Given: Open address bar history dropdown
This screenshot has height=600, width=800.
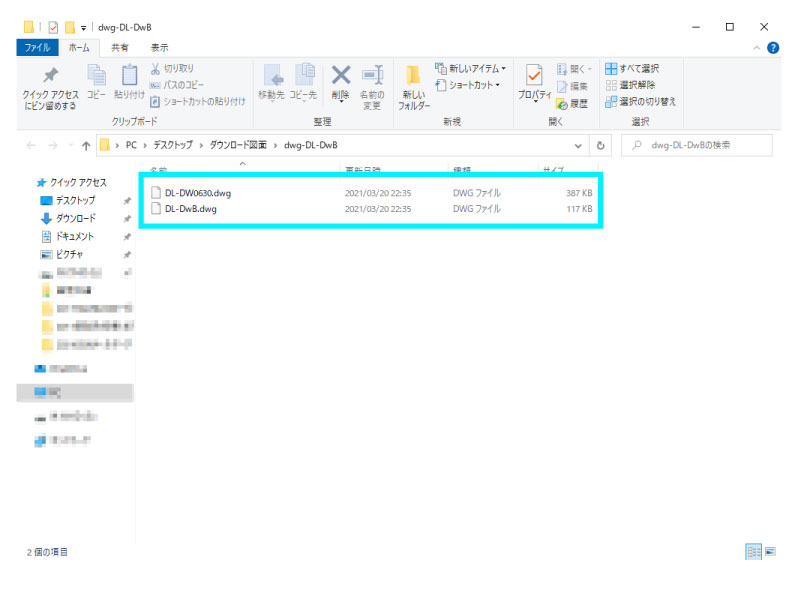Looking at the screenshot, I should [x=577, y=145].
